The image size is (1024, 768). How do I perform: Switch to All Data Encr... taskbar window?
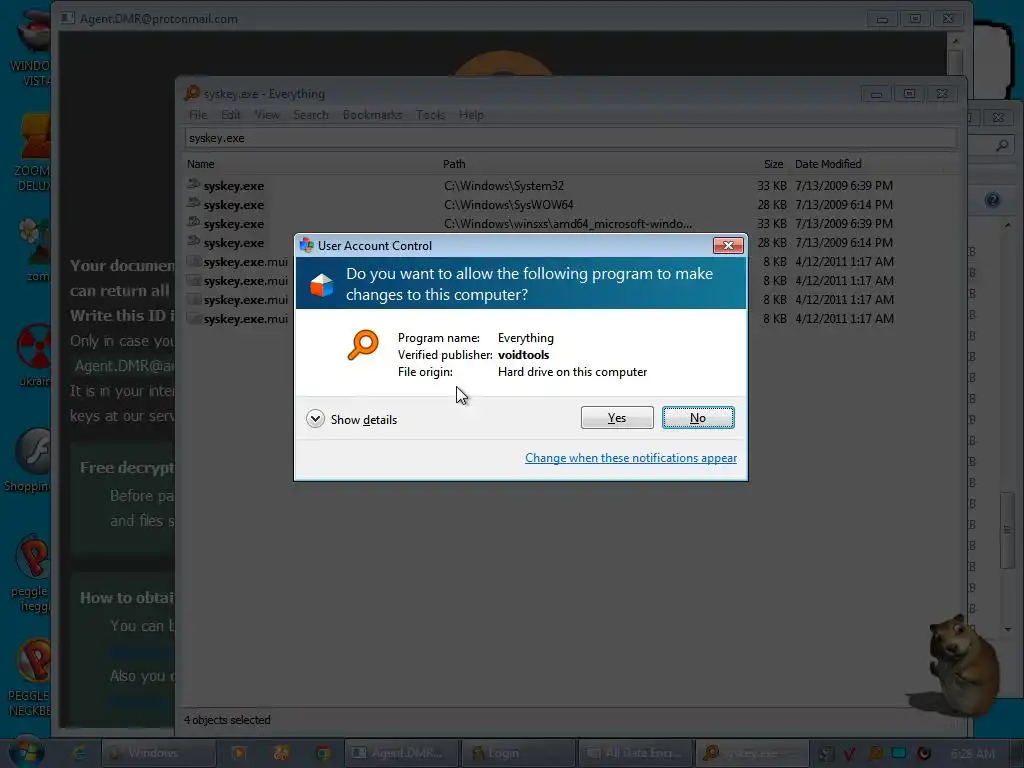tap(635, 753)
